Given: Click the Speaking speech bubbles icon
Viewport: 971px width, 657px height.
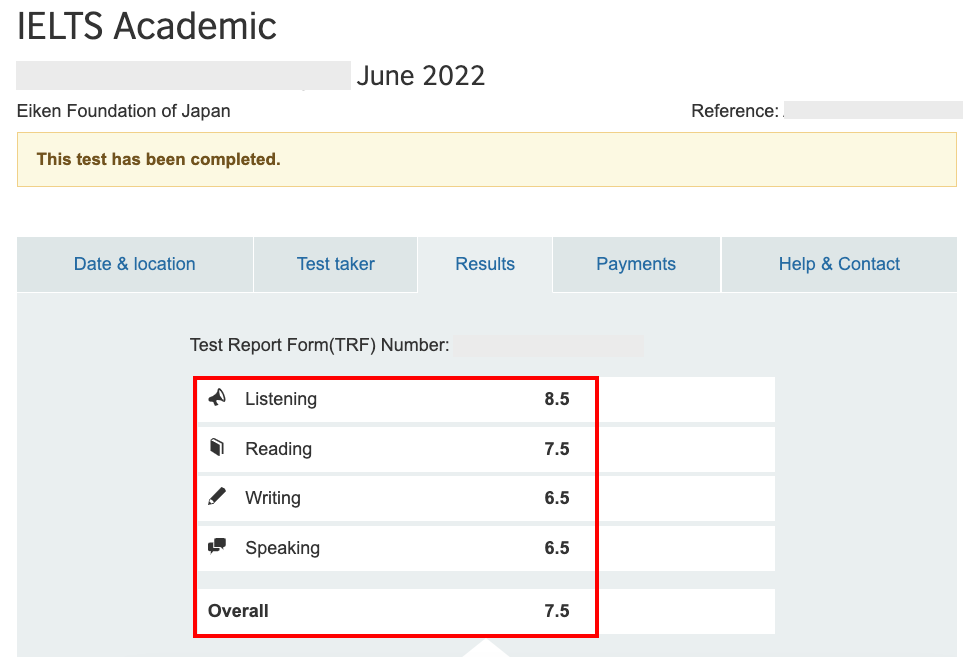Looking at the screenshot, I should 217,547.
